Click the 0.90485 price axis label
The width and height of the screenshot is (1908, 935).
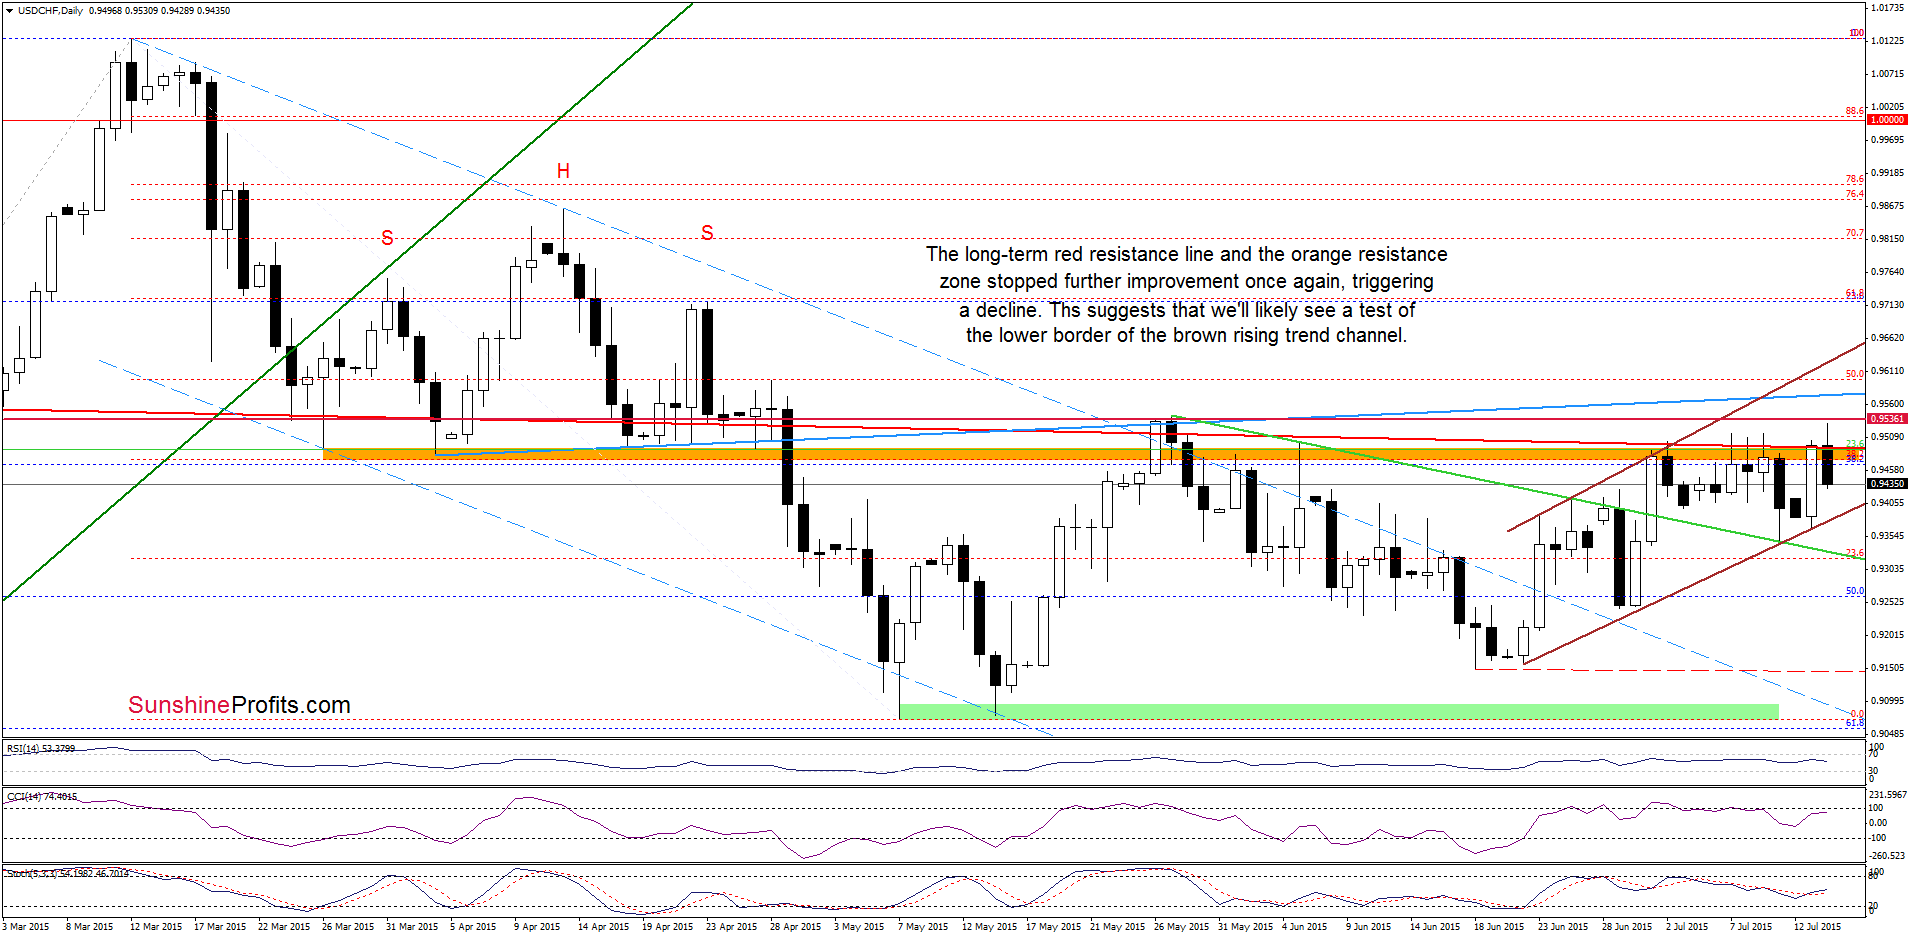tap(1887, 733)
